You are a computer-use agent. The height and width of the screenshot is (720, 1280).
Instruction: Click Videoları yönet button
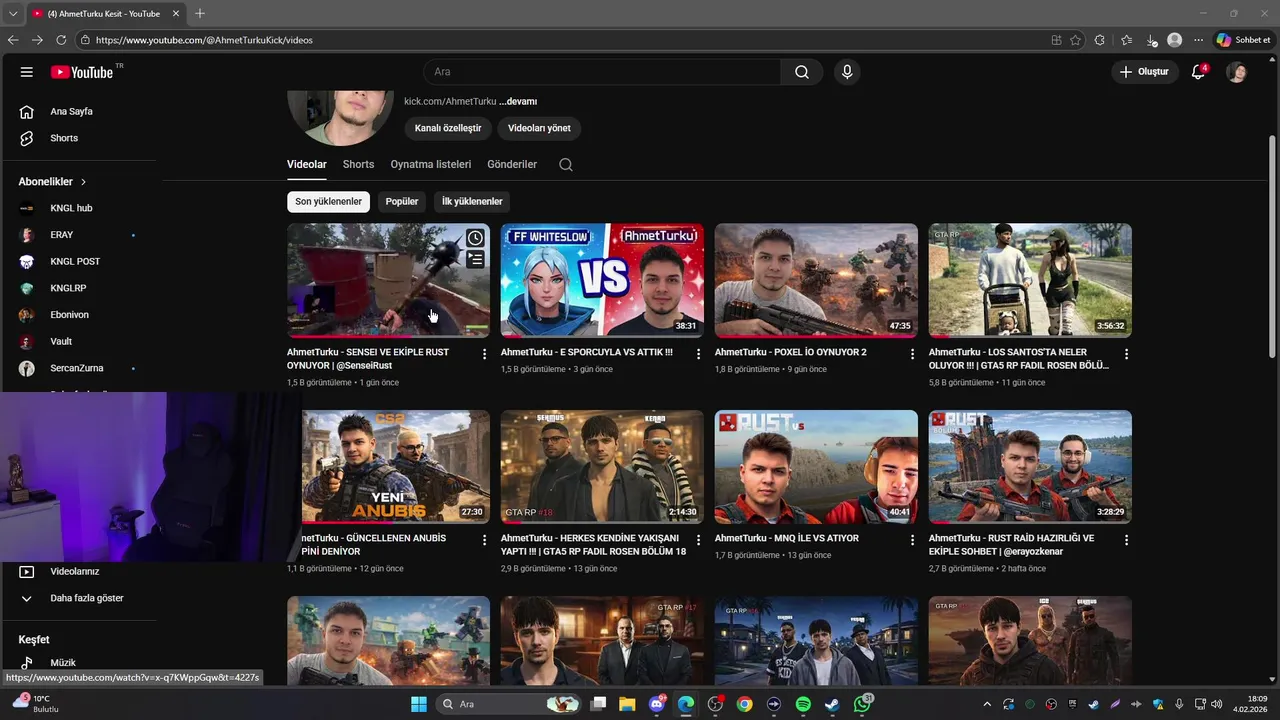tap(539, 128)
